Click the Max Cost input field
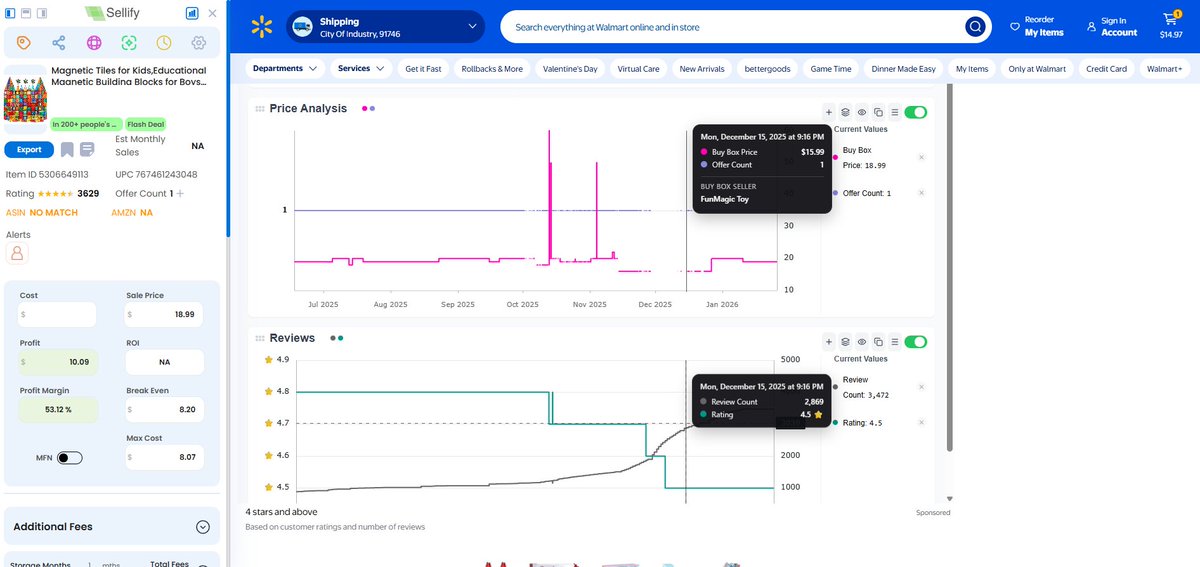Viewport: 1200px width, 567px height. click(165, 457)
